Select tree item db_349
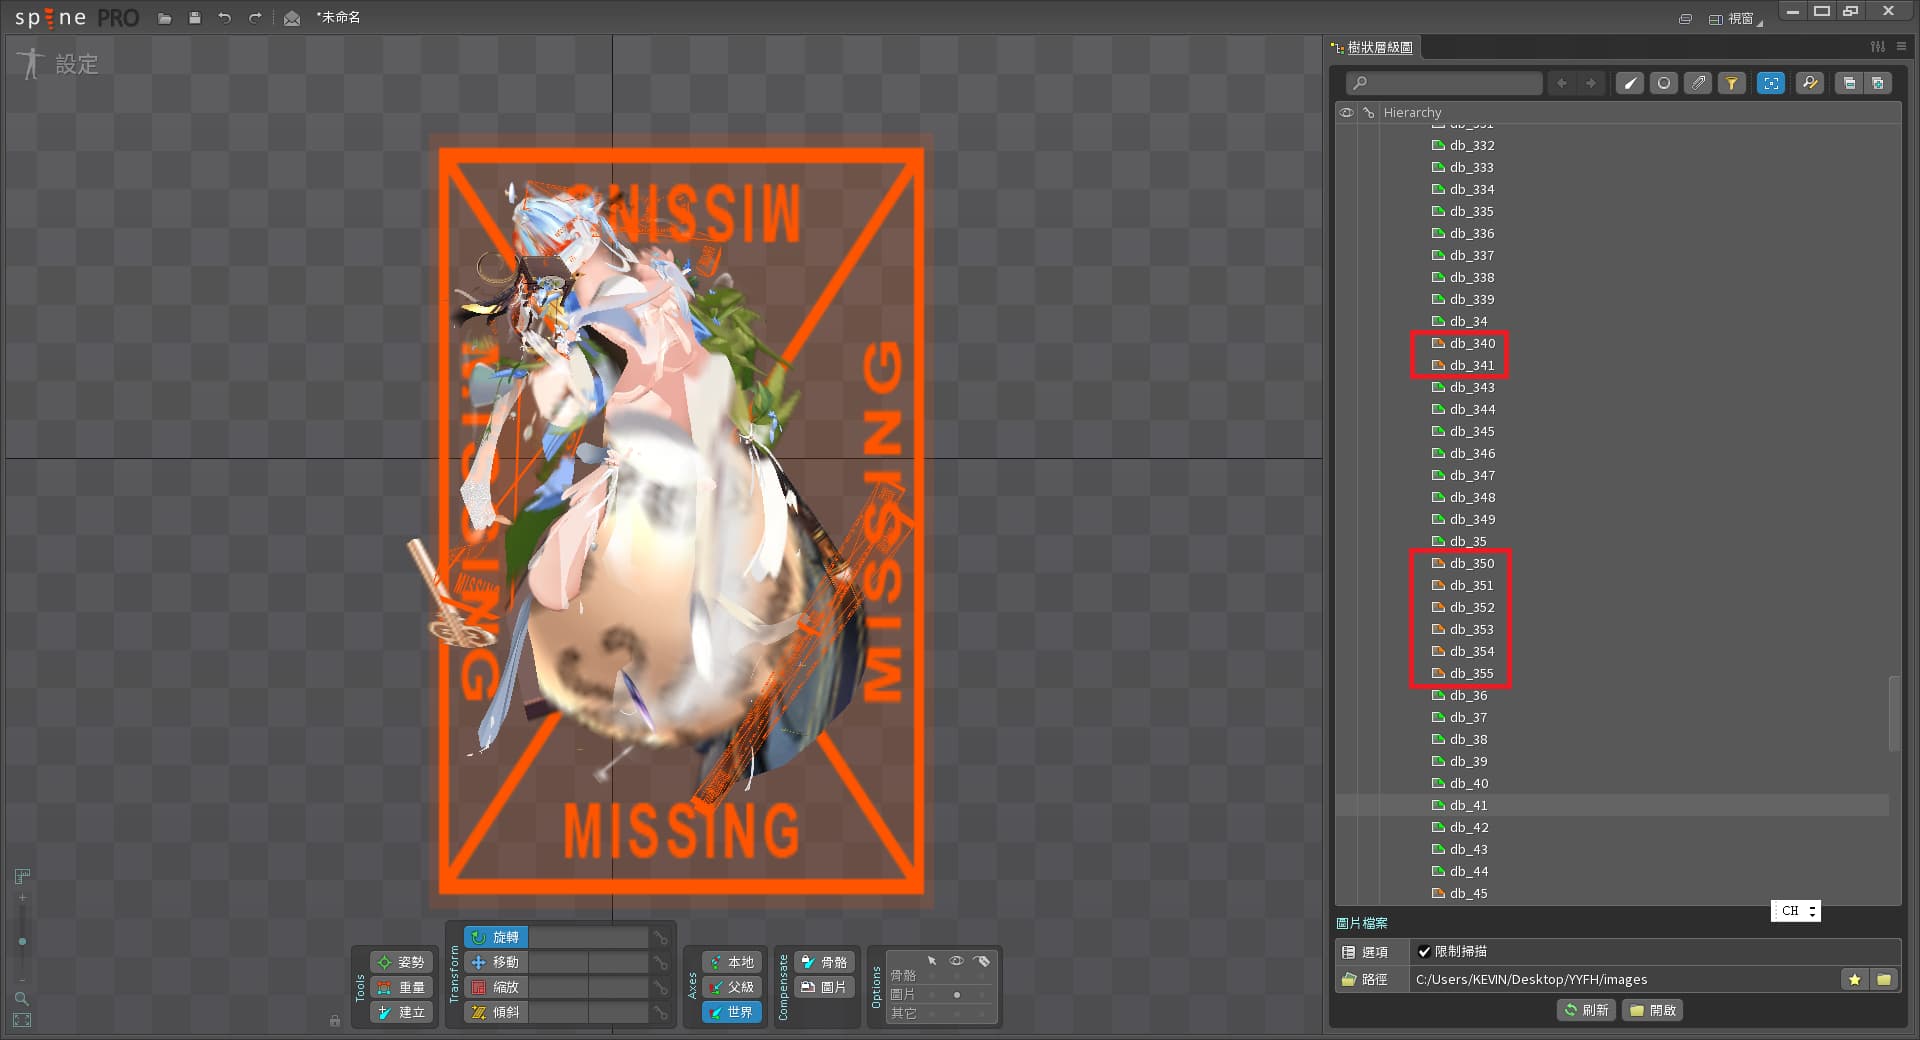1920x1040 pixels. 1472,519
